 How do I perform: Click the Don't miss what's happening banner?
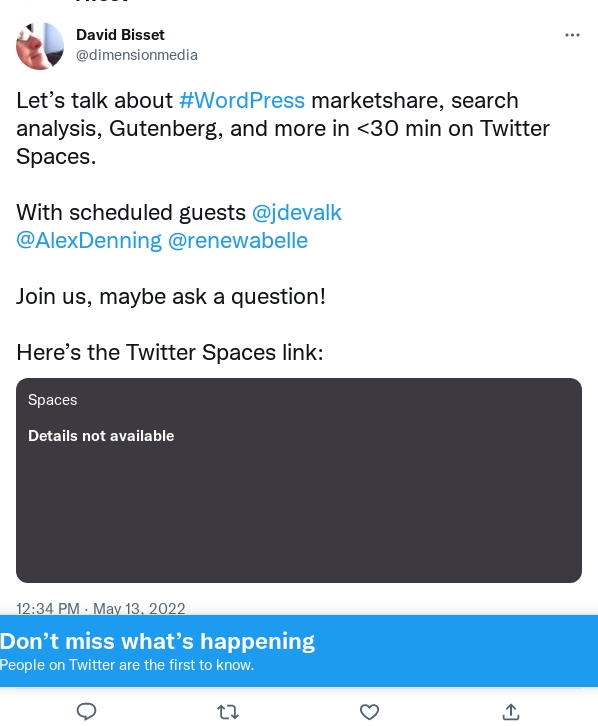point(299,651)
